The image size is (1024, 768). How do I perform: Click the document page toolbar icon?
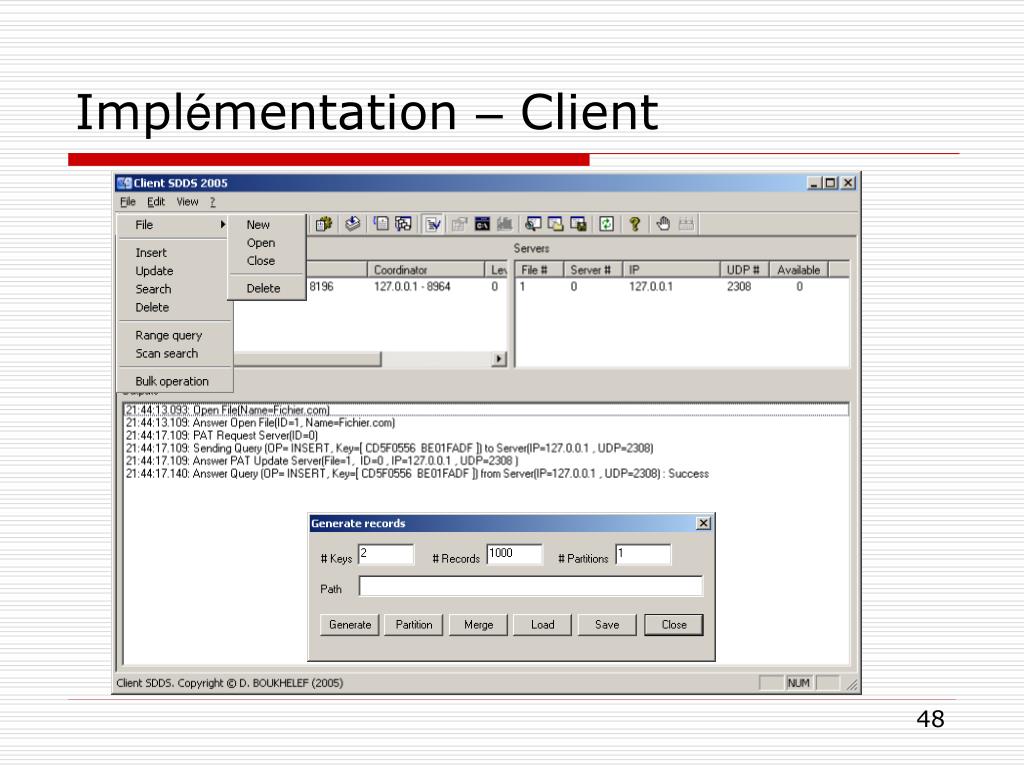click(381, 224)
